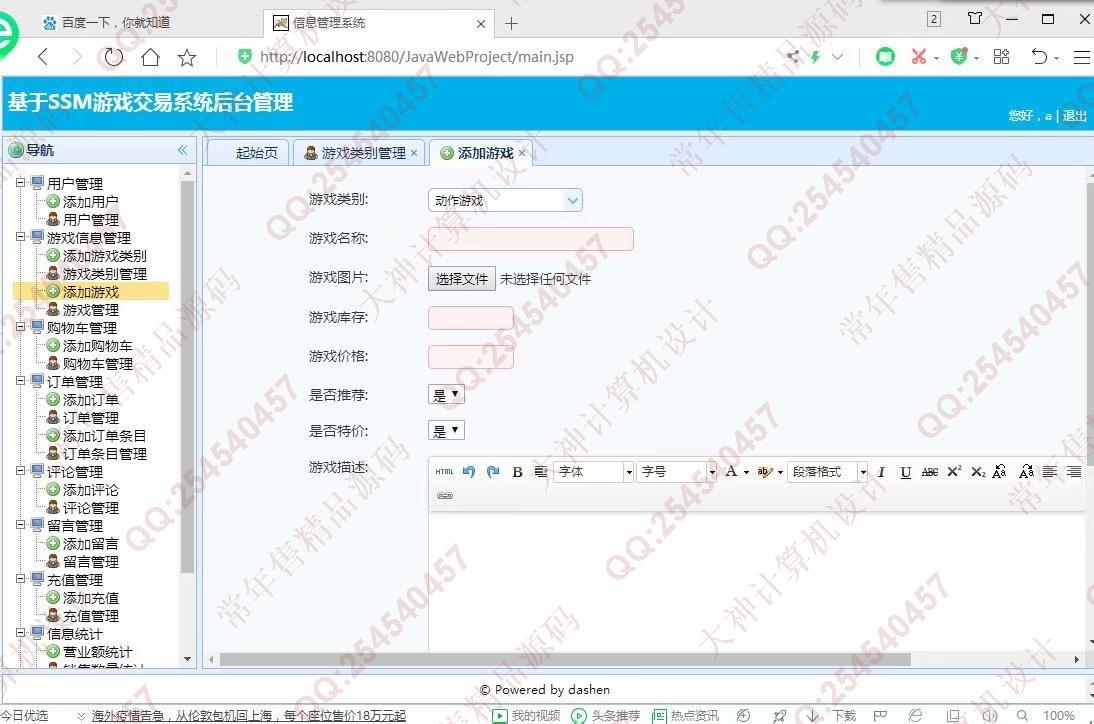
Task: Toggle underline formatting in editor
Action: coord(906,472)
